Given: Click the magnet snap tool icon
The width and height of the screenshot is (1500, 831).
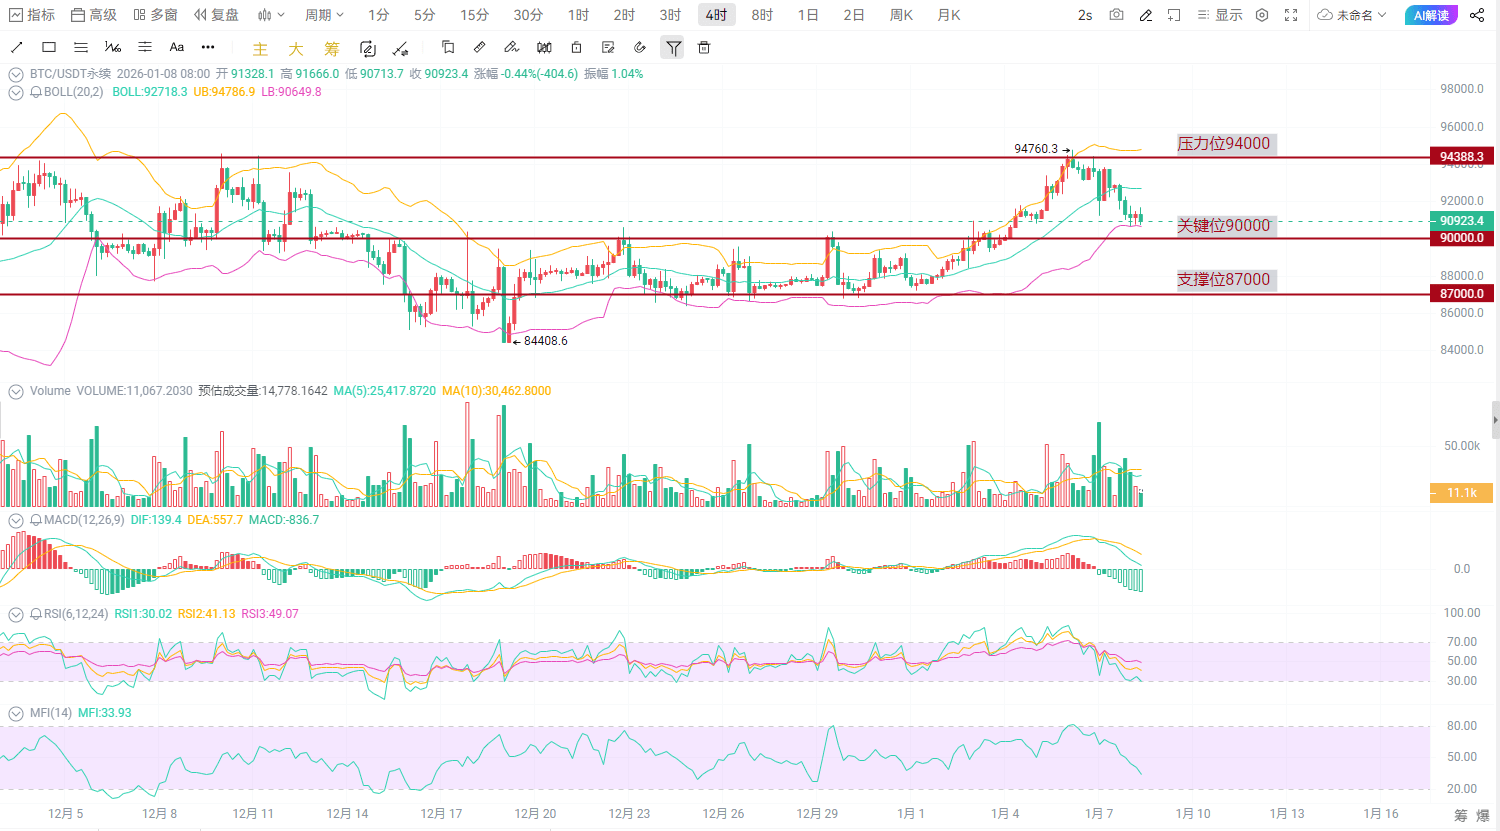Looking at the screenshot, I should tap(640, 47).
